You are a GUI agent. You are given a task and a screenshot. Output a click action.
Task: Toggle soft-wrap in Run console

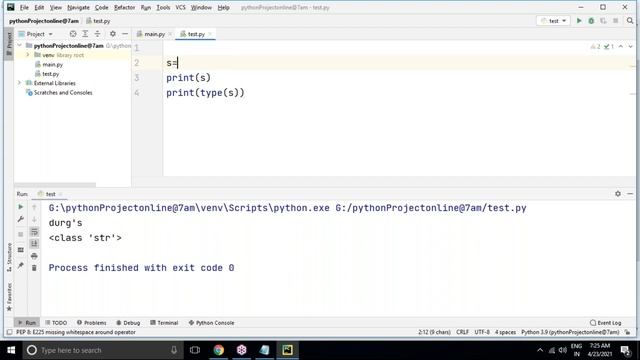[x=34, y=232]
